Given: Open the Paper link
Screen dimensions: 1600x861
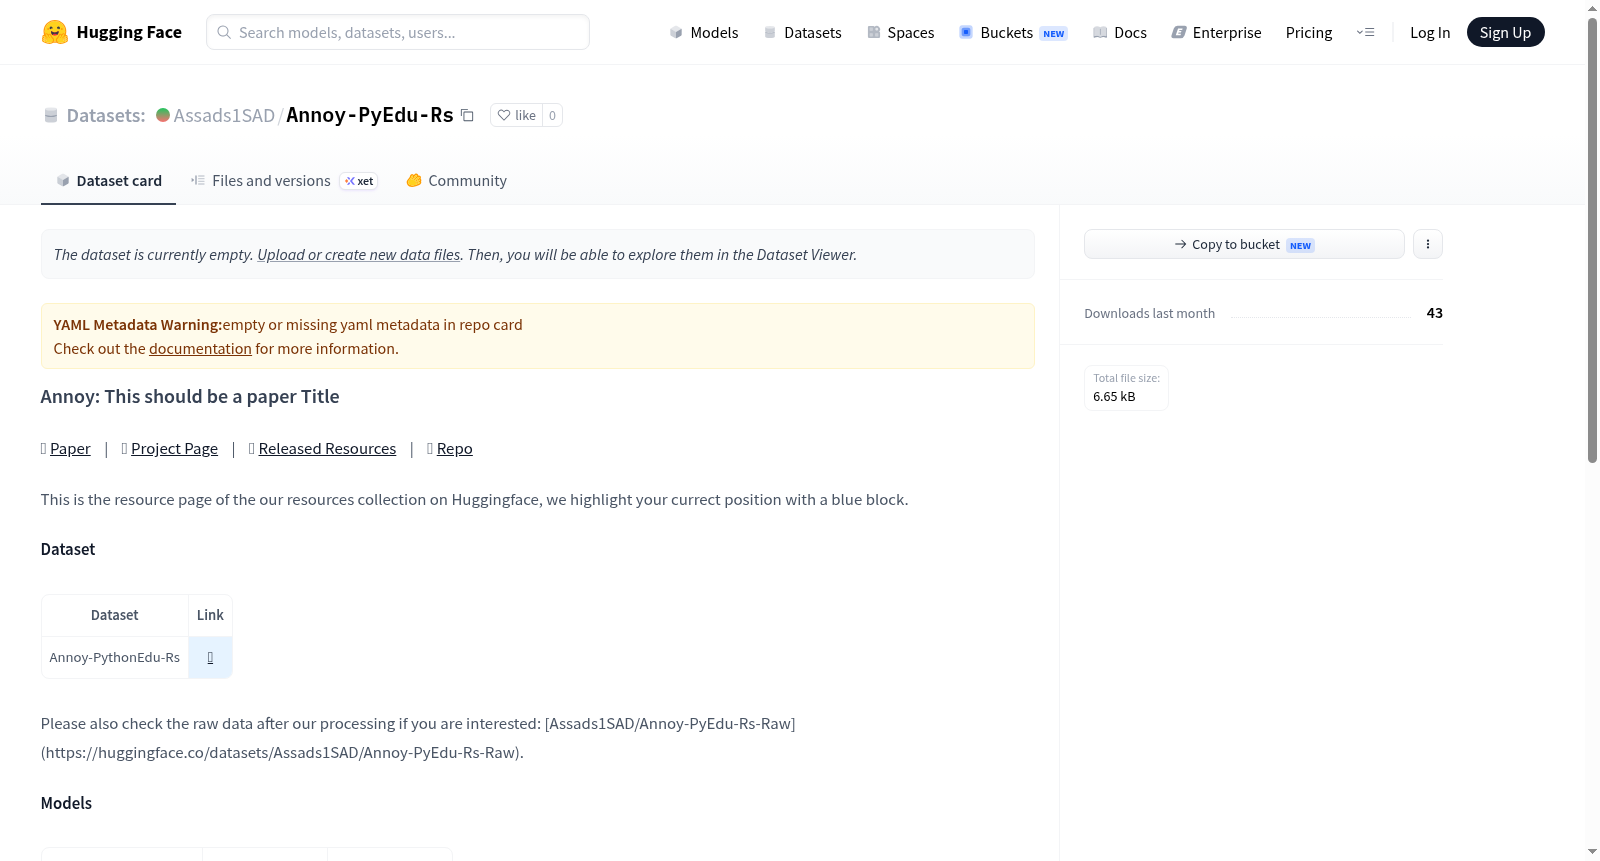Looking at the screenshot, I should pos(70,449).
